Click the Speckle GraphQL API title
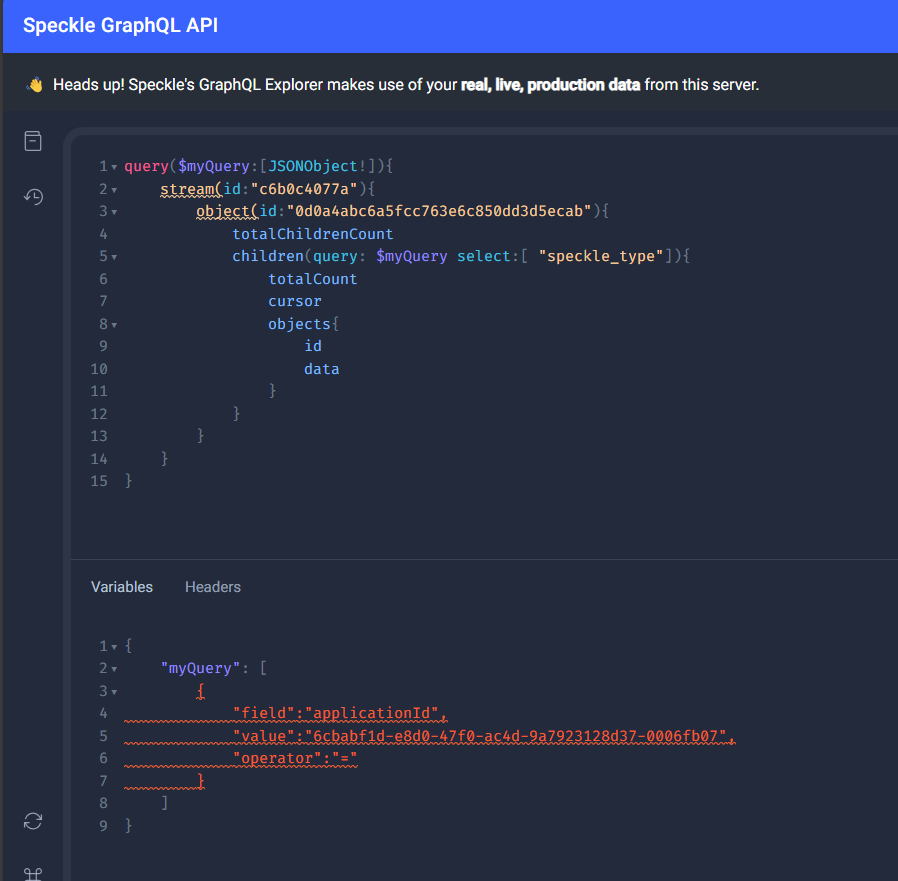Image resolution: width=898 pixels, height=881 pixels. click(x=120, y=25)
